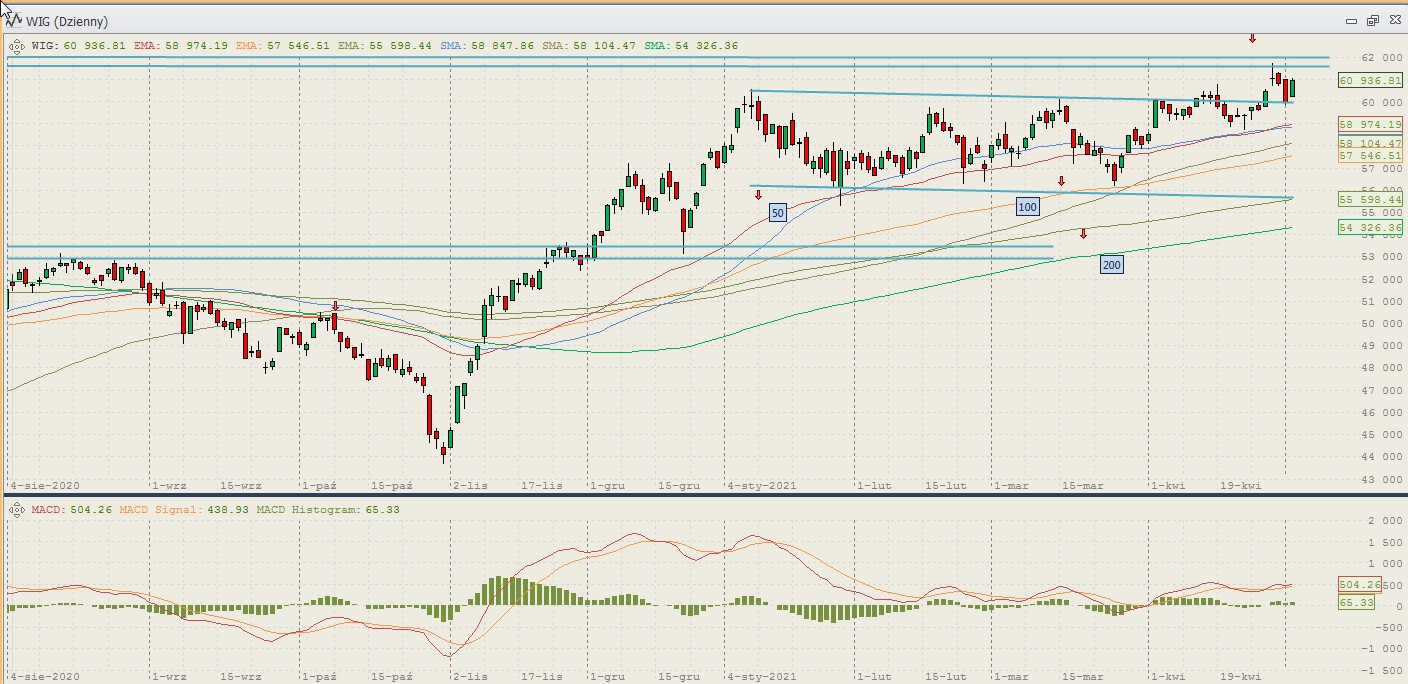Click the blue 50 moving average label
Screen dimensions: 1408x684
point(778,212)
